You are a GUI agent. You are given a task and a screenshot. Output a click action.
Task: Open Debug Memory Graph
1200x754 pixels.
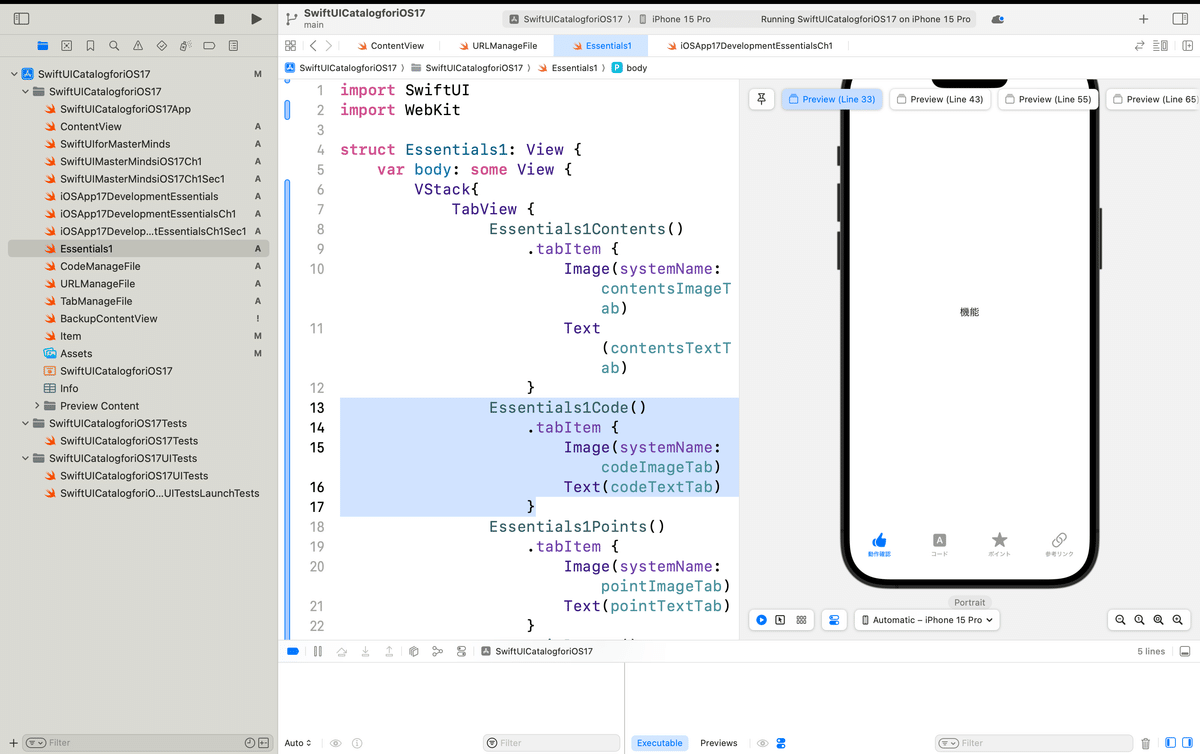(437, 651)
